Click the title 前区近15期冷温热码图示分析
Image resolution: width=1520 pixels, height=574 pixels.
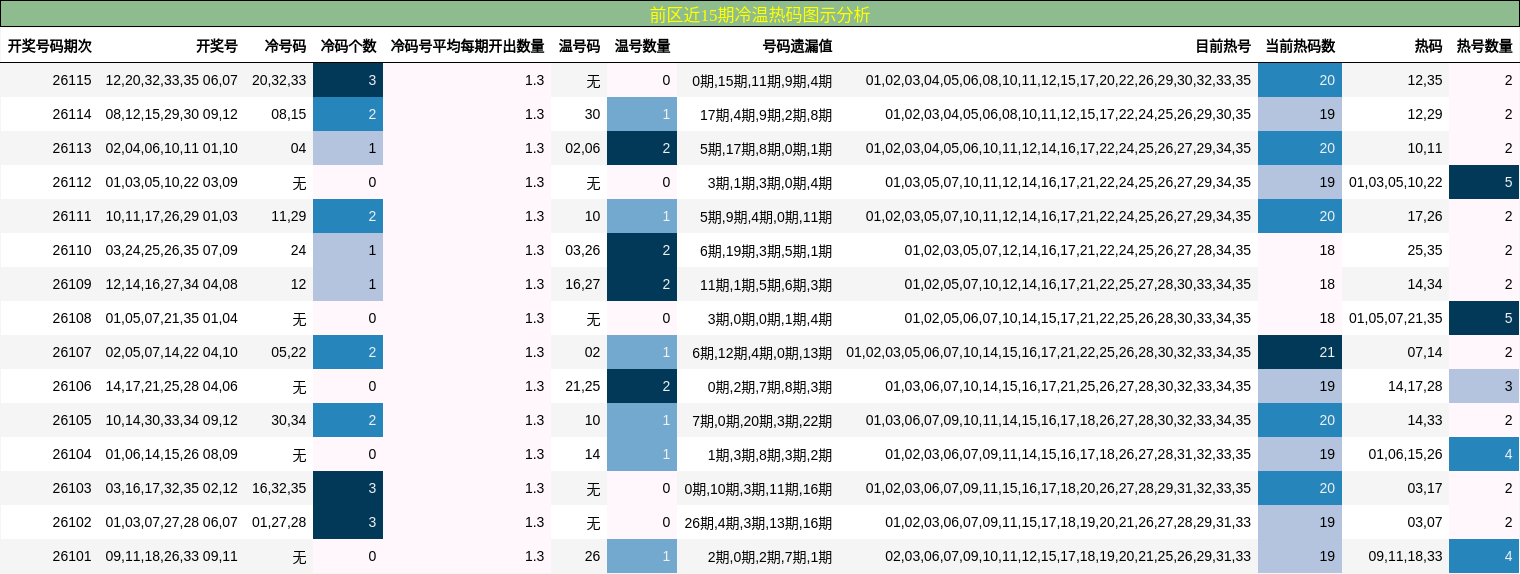click(x=760, y=14)
